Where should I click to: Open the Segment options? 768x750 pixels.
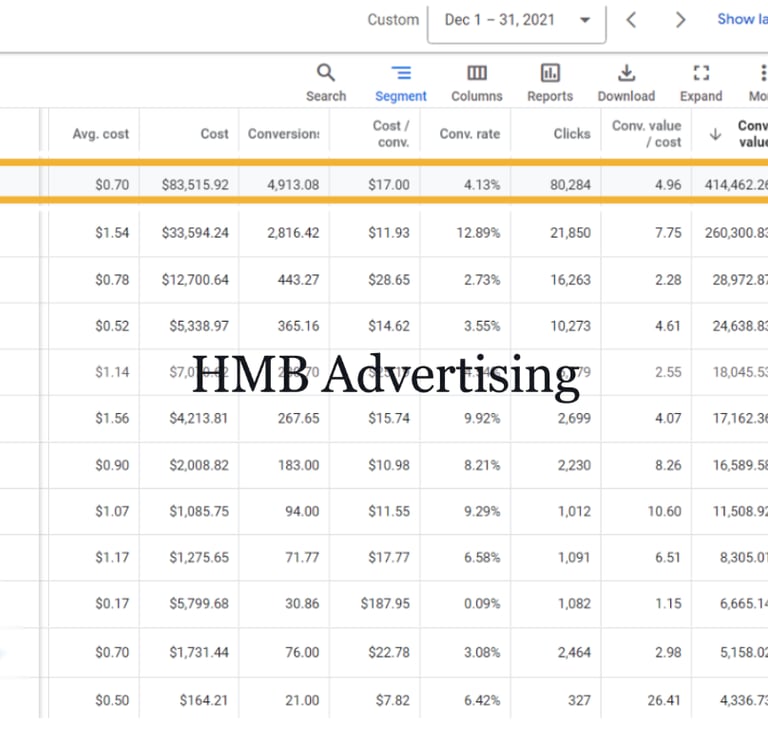pyautogui.click(x=401, y=83)
